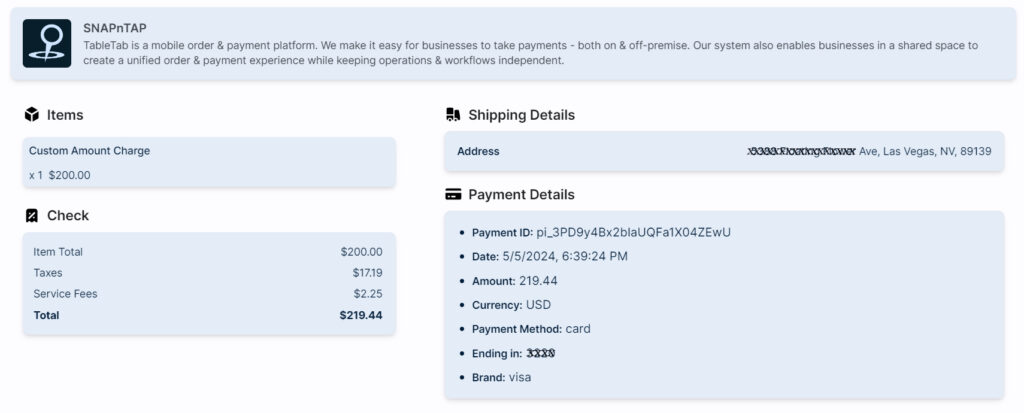Click the Check receipt icon

tap(32, 216)
